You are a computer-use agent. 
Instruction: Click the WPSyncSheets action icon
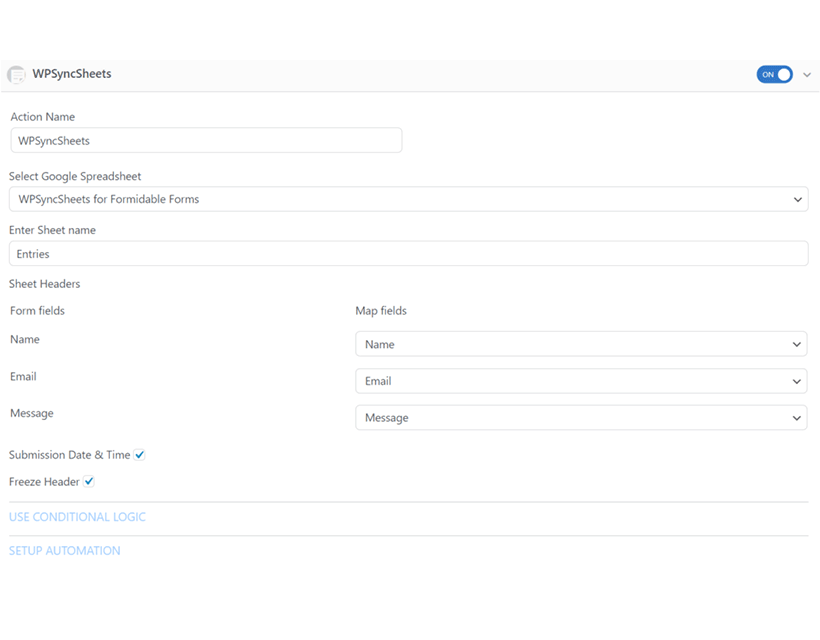coord(16,74)
